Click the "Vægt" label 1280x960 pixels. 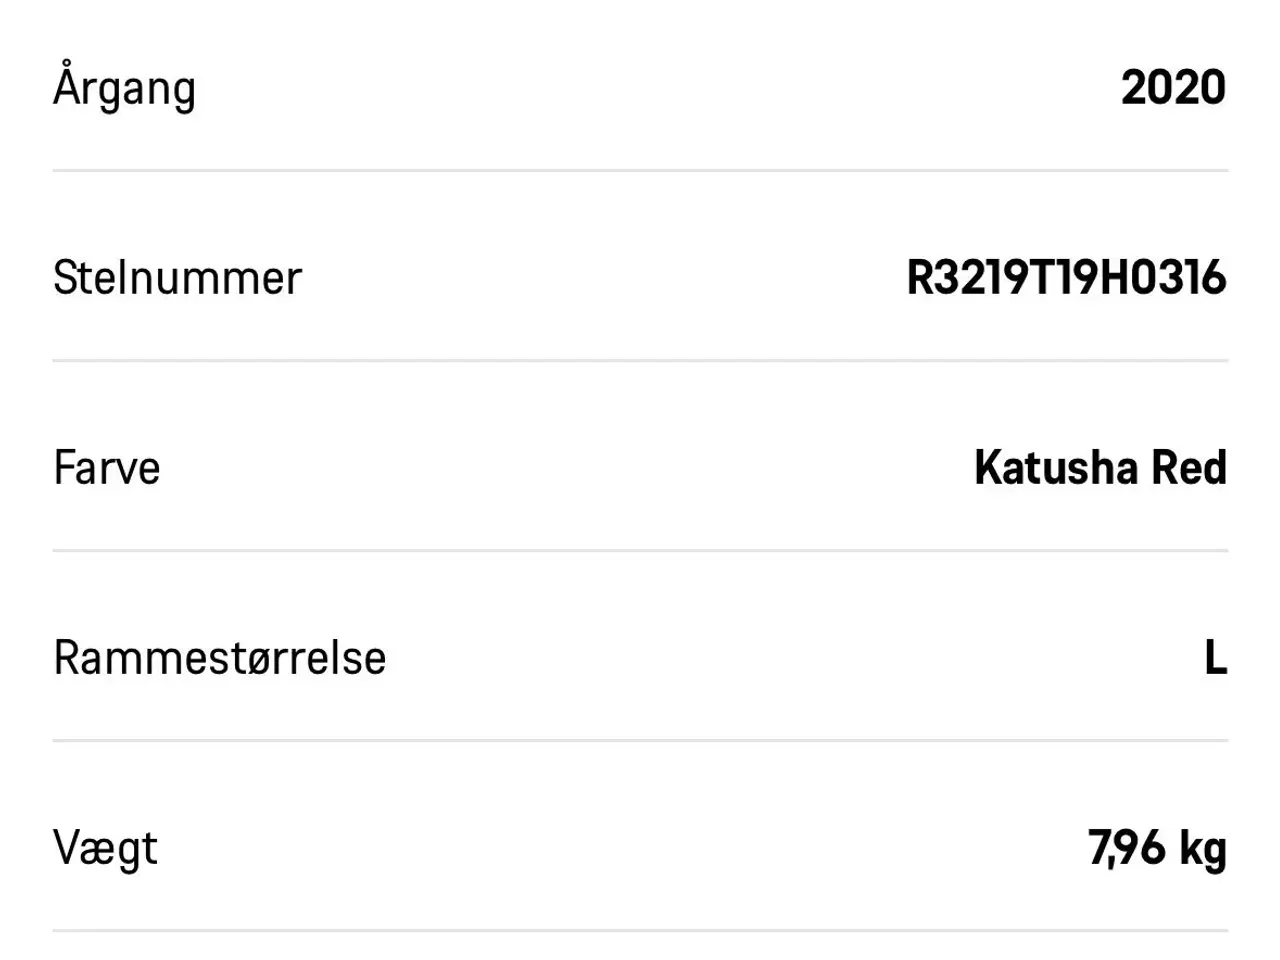(105, 849)
